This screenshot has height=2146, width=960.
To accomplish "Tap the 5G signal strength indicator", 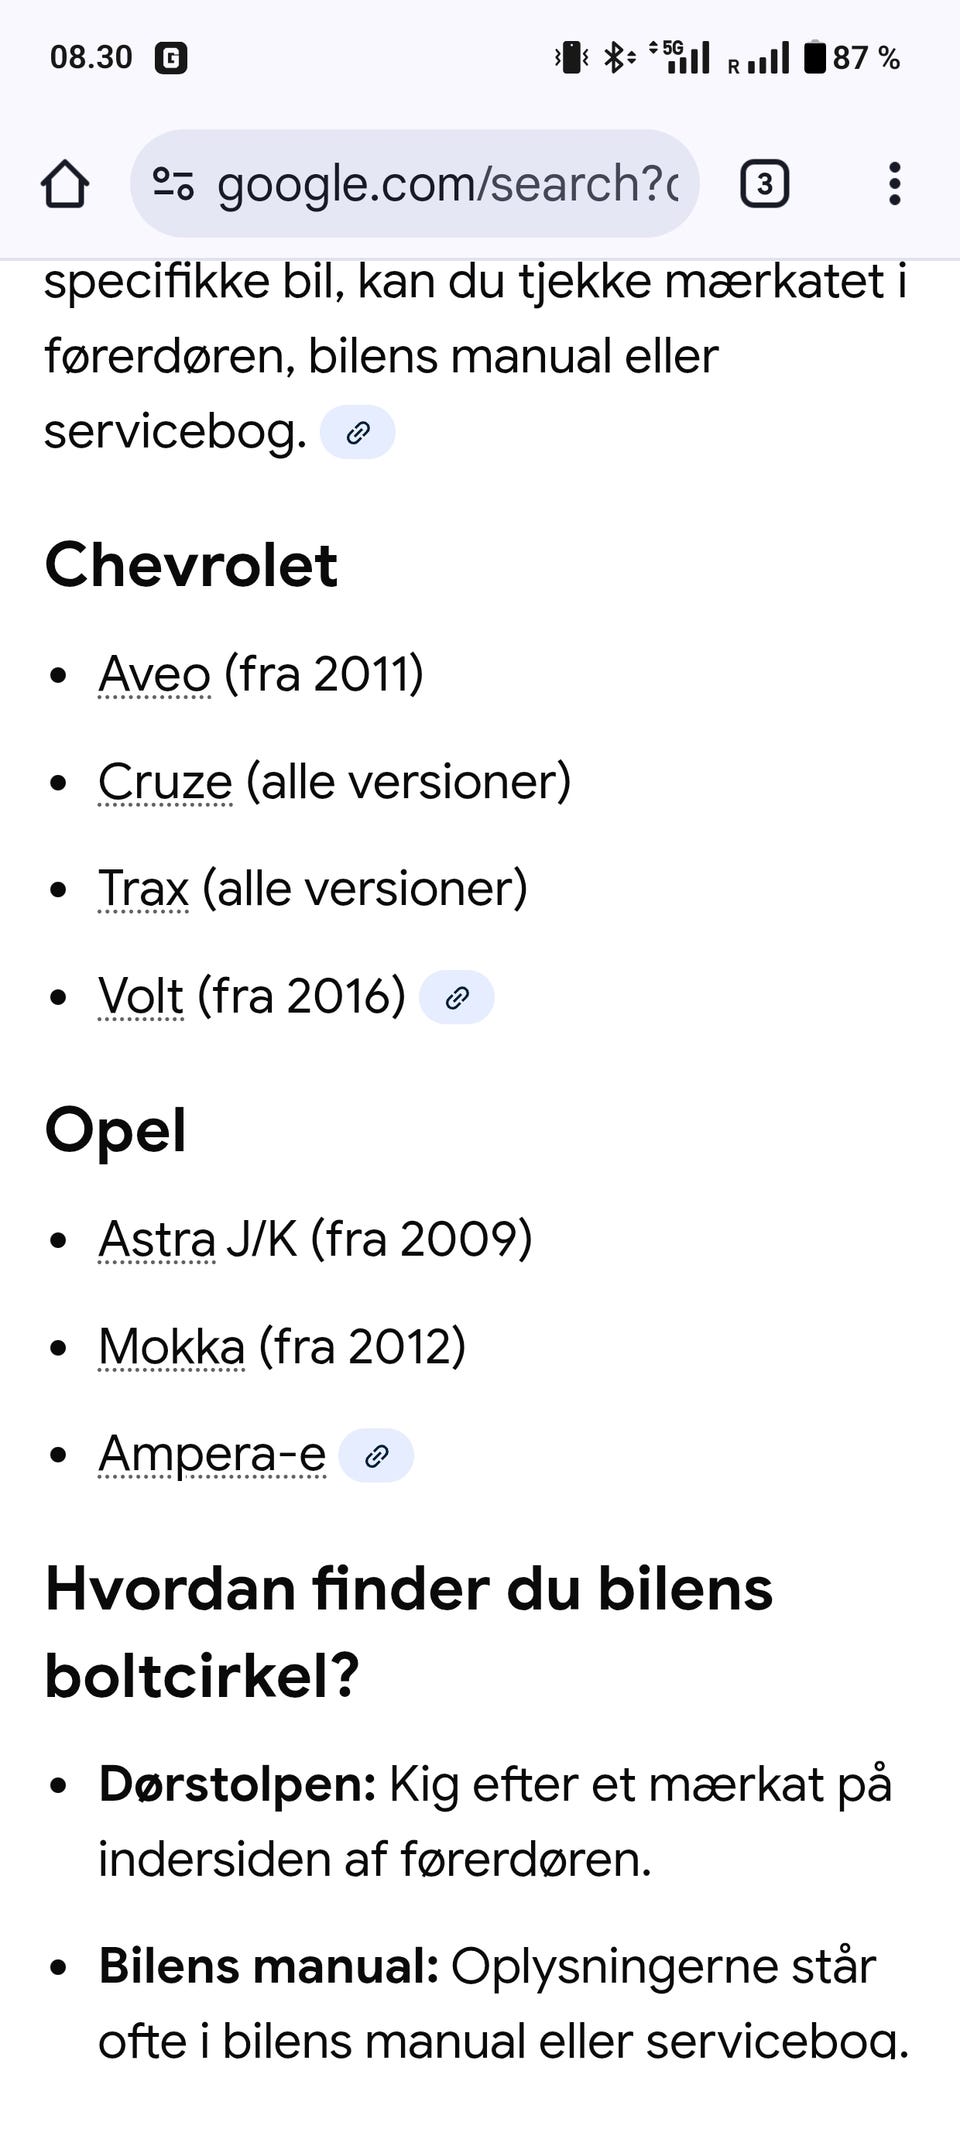I will tap(684, 58).
